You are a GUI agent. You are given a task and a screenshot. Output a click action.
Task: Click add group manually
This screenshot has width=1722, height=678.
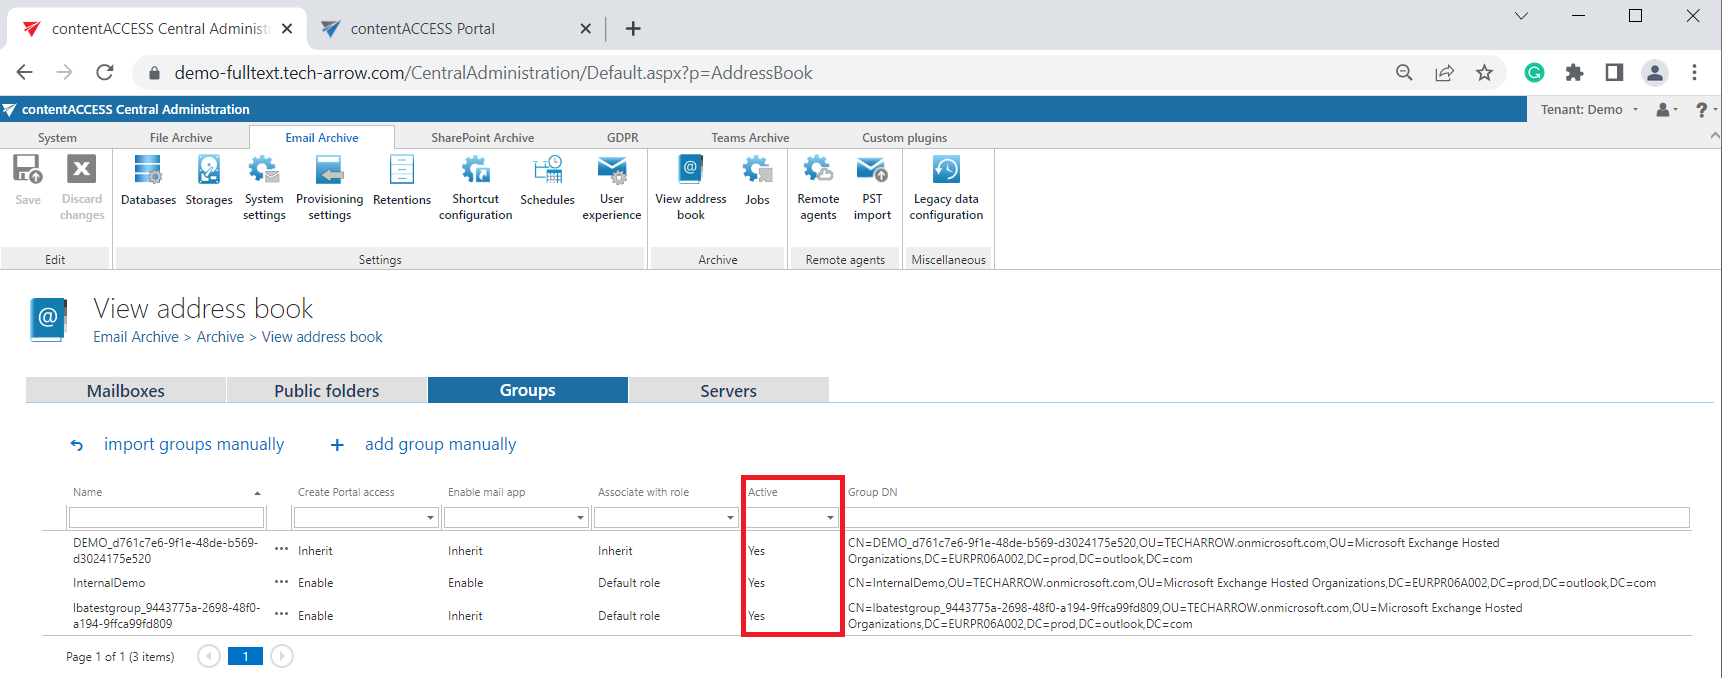pyautogui.click(x=440, y=444)
